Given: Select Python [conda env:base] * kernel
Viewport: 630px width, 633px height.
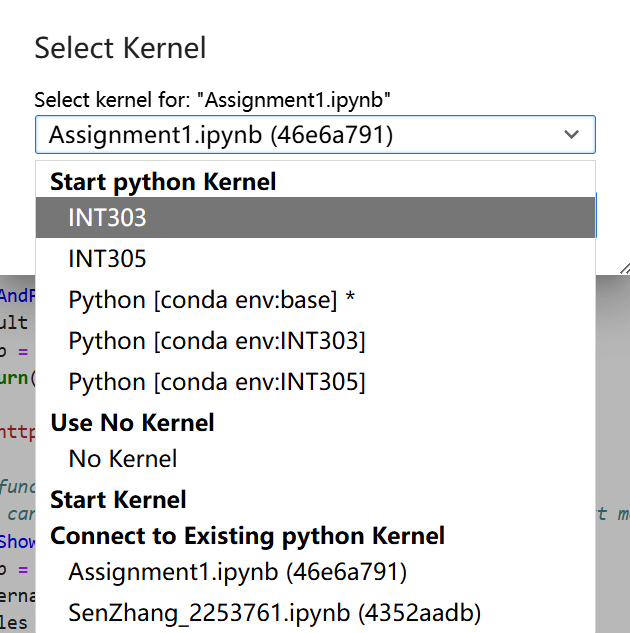Looking at the screenshot, I should (x=212, y=300).
